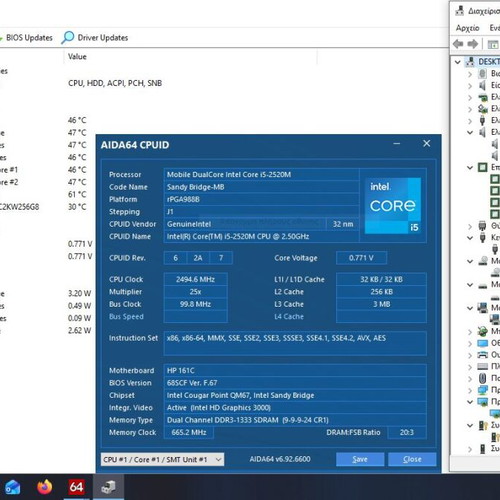This screenshot has height=500, width=500.
Task: Open the AIDA64 icon on the taskbar
Action: coord(76,487)
